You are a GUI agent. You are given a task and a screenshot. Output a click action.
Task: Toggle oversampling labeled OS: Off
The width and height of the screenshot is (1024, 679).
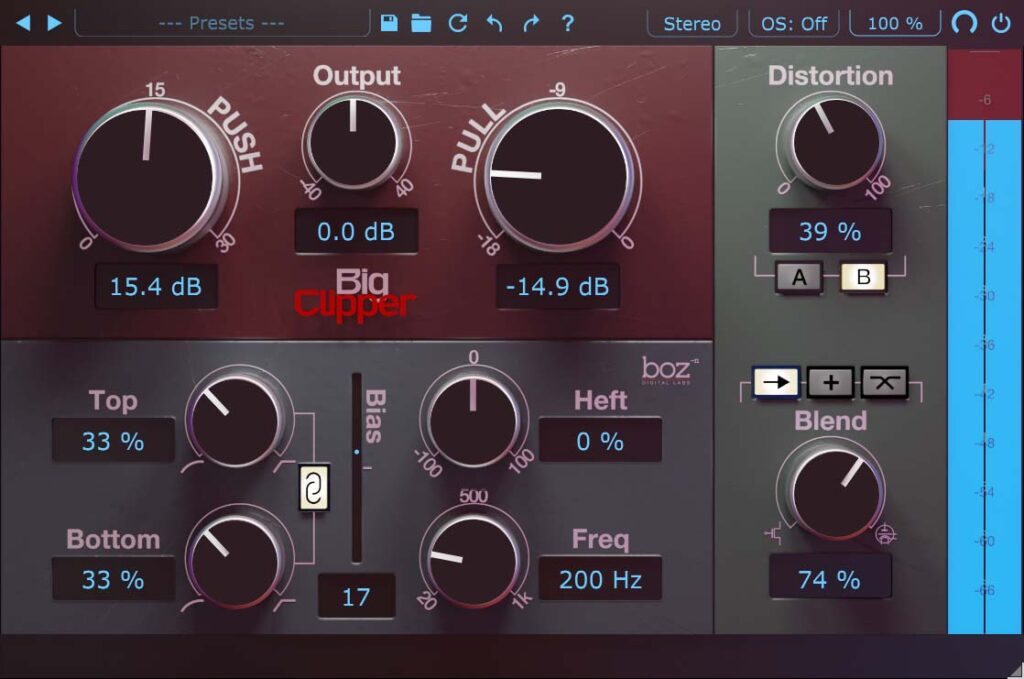(x=793, y=23)
